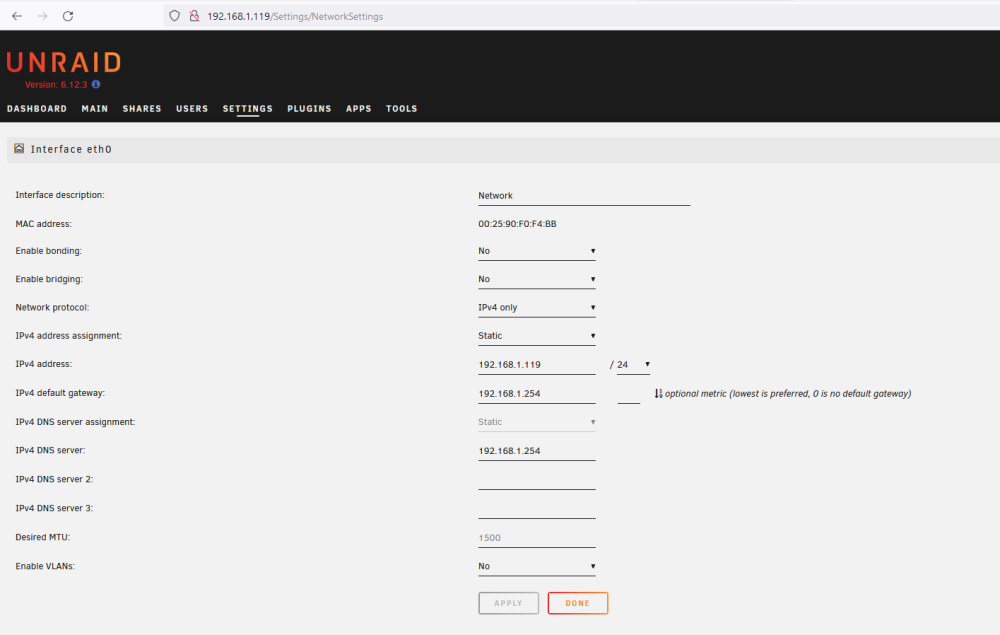The width and height of the screenshot is (1000, 635).
Task: Click the Interface eth0 header text
Action: tap(71, 149)
